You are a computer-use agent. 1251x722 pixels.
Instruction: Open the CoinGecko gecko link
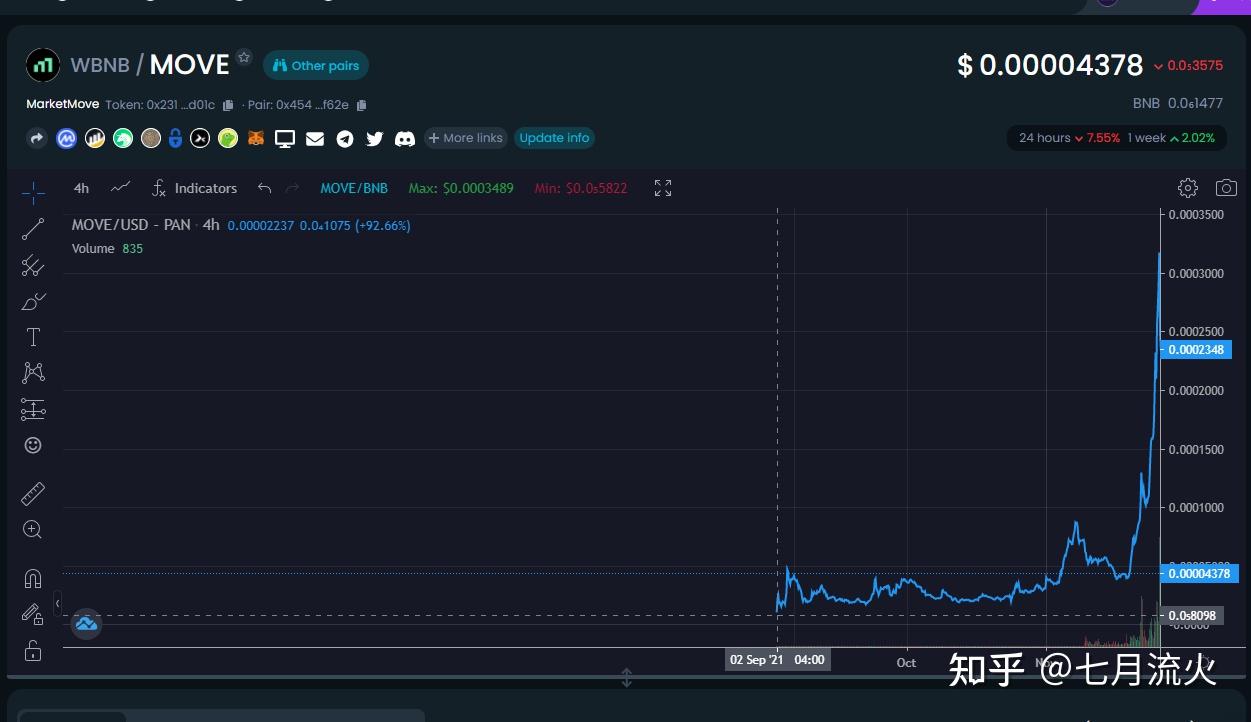[x=228, y=139]
